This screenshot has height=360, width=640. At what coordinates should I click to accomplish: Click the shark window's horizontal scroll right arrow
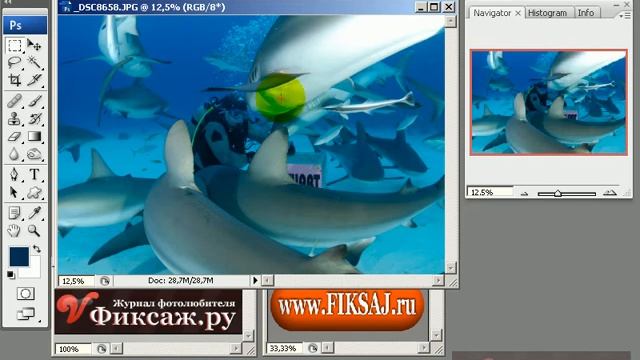pos(438,280)
